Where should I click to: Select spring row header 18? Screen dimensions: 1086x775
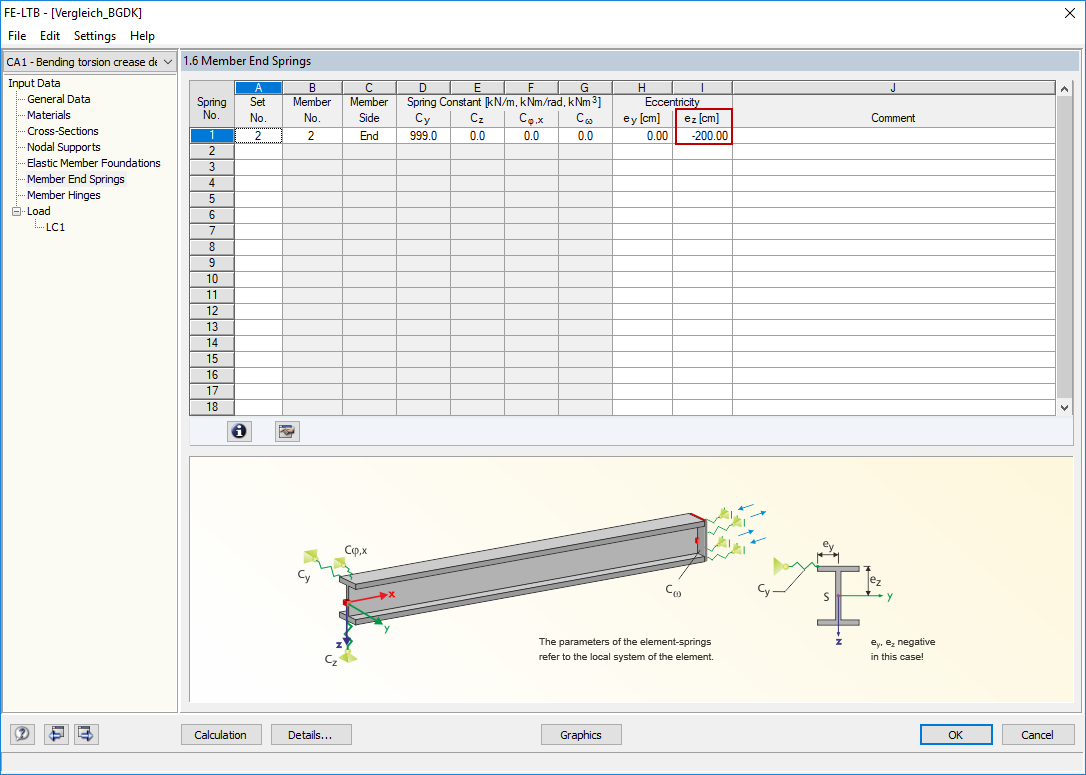(x=212, y=407)
